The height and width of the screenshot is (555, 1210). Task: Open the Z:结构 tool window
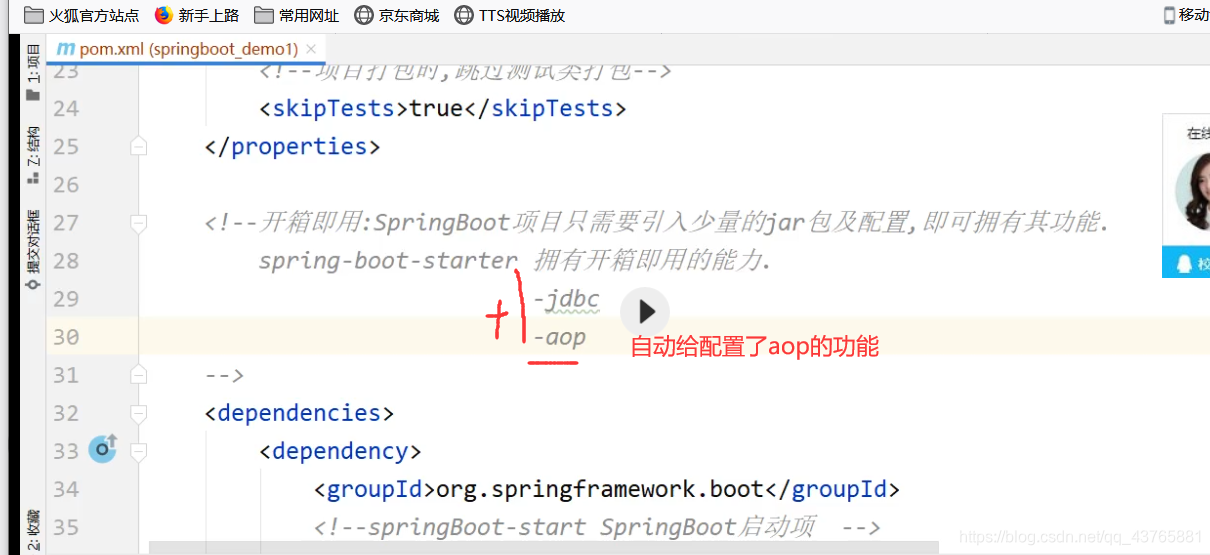(x=33, y=155)
